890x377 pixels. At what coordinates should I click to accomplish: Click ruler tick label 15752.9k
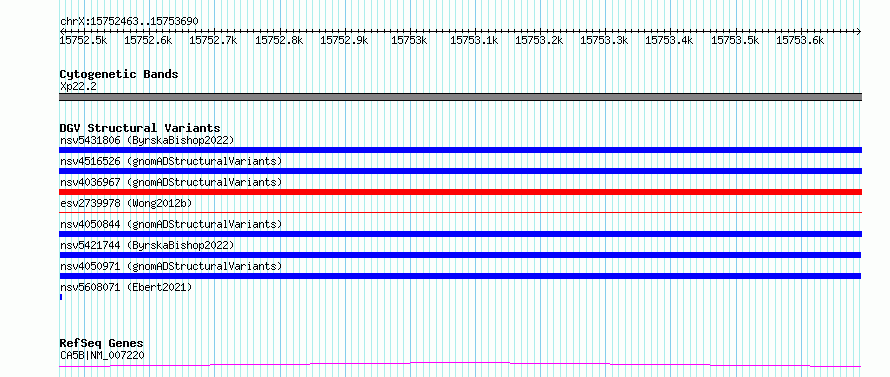(x=345, y=40)
